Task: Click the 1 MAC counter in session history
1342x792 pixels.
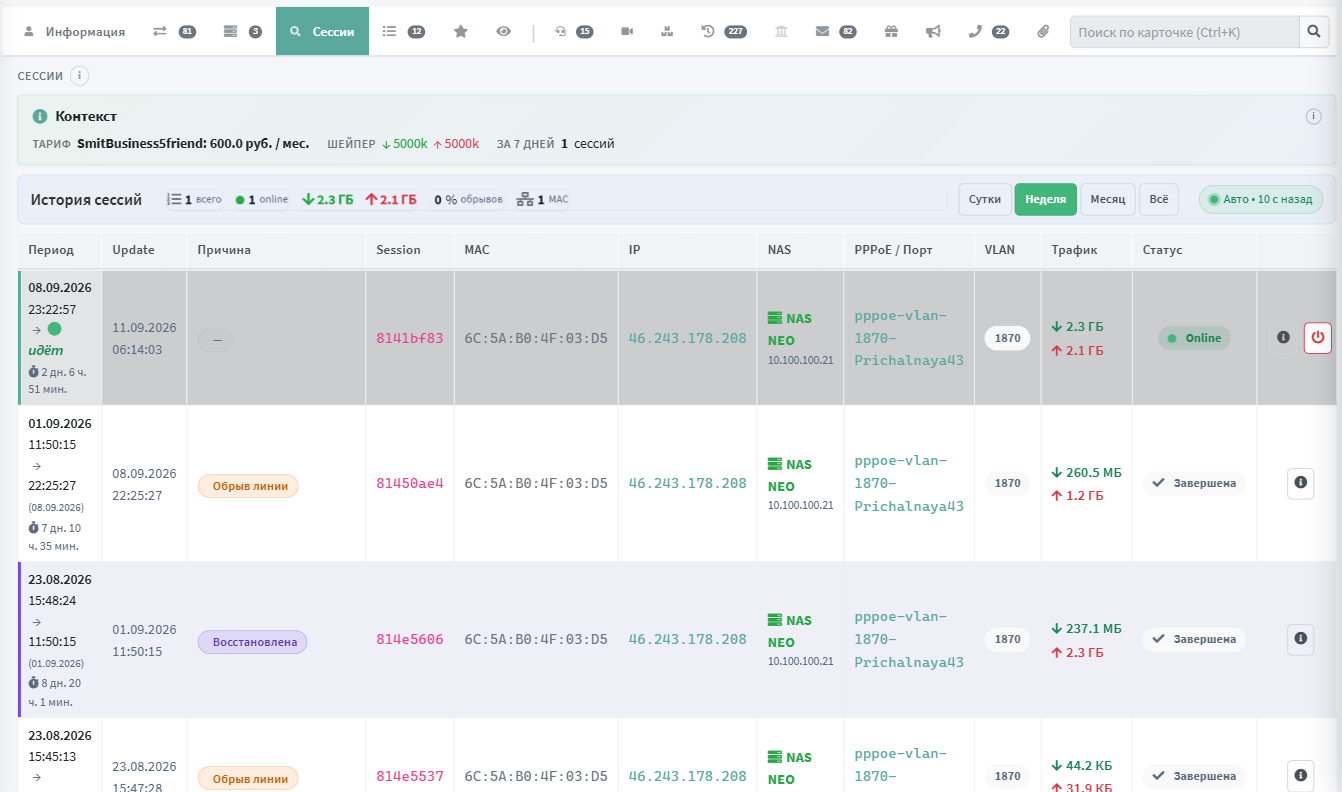Action: point(543,199)
